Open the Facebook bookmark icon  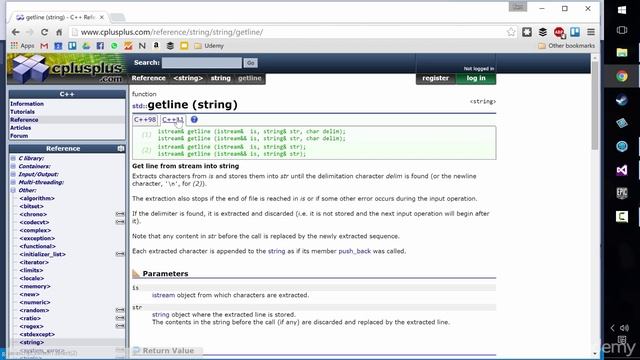tap(100, 46)
